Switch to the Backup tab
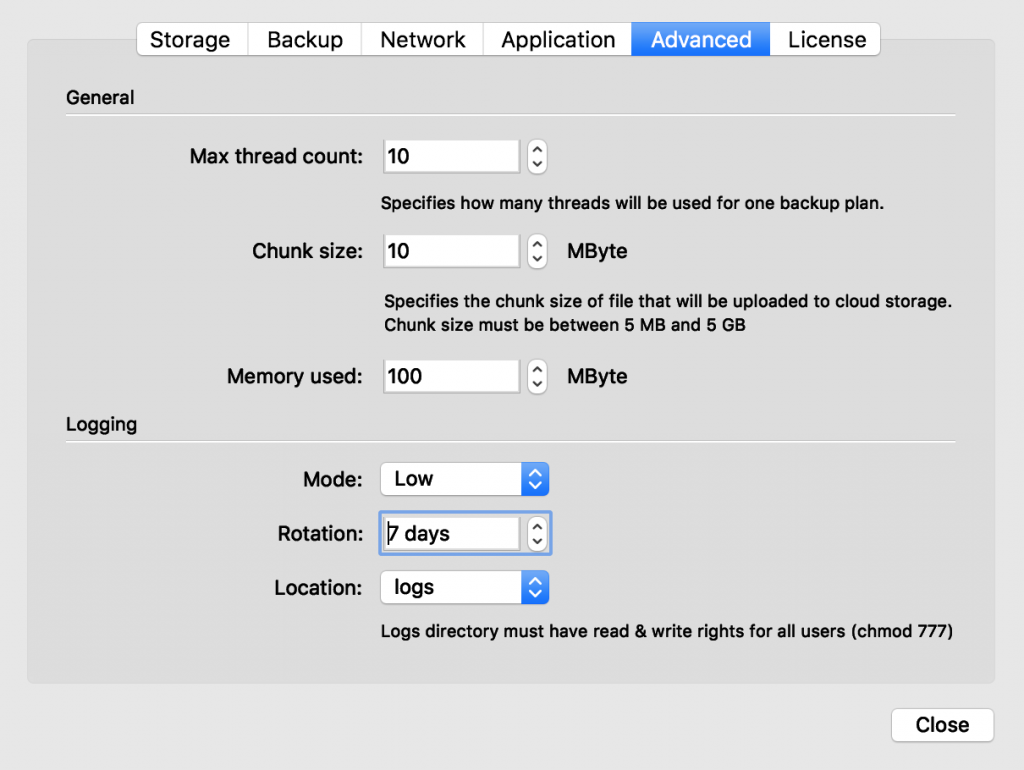 (x=304, y=39)
